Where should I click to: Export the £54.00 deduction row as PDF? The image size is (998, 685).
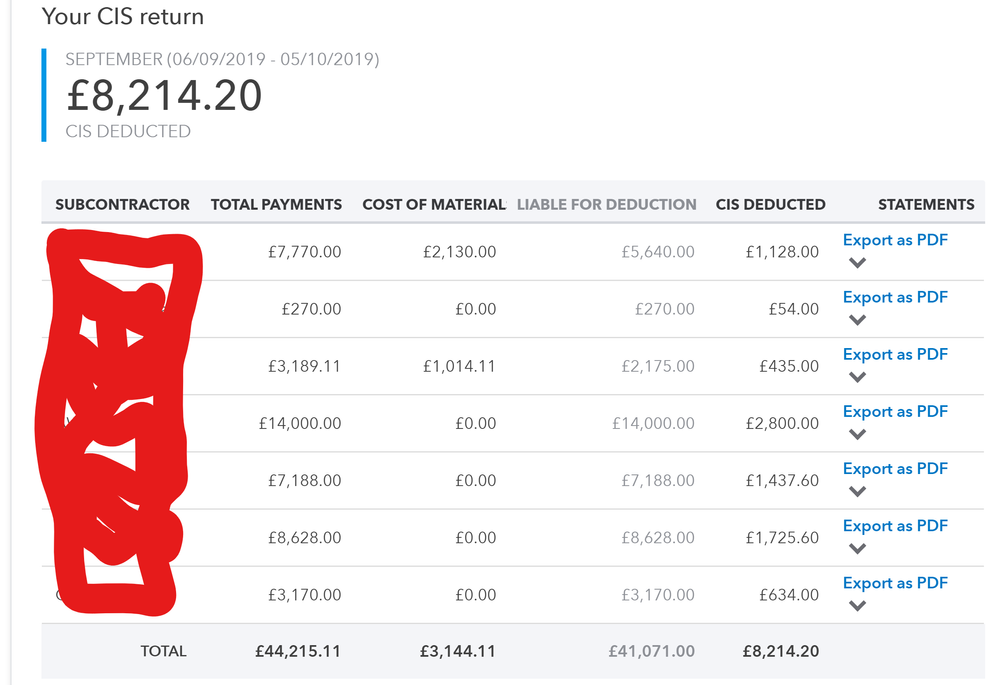(895, 297)
